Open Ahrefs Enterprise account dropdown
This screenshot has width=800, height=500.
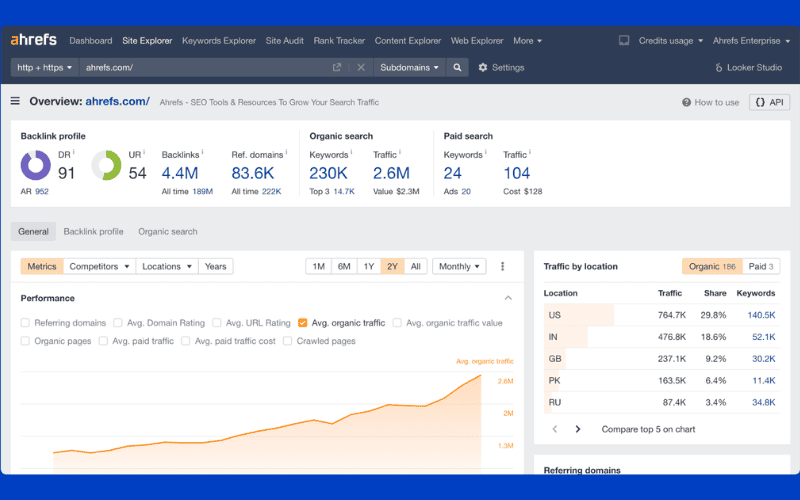[751, 41]
